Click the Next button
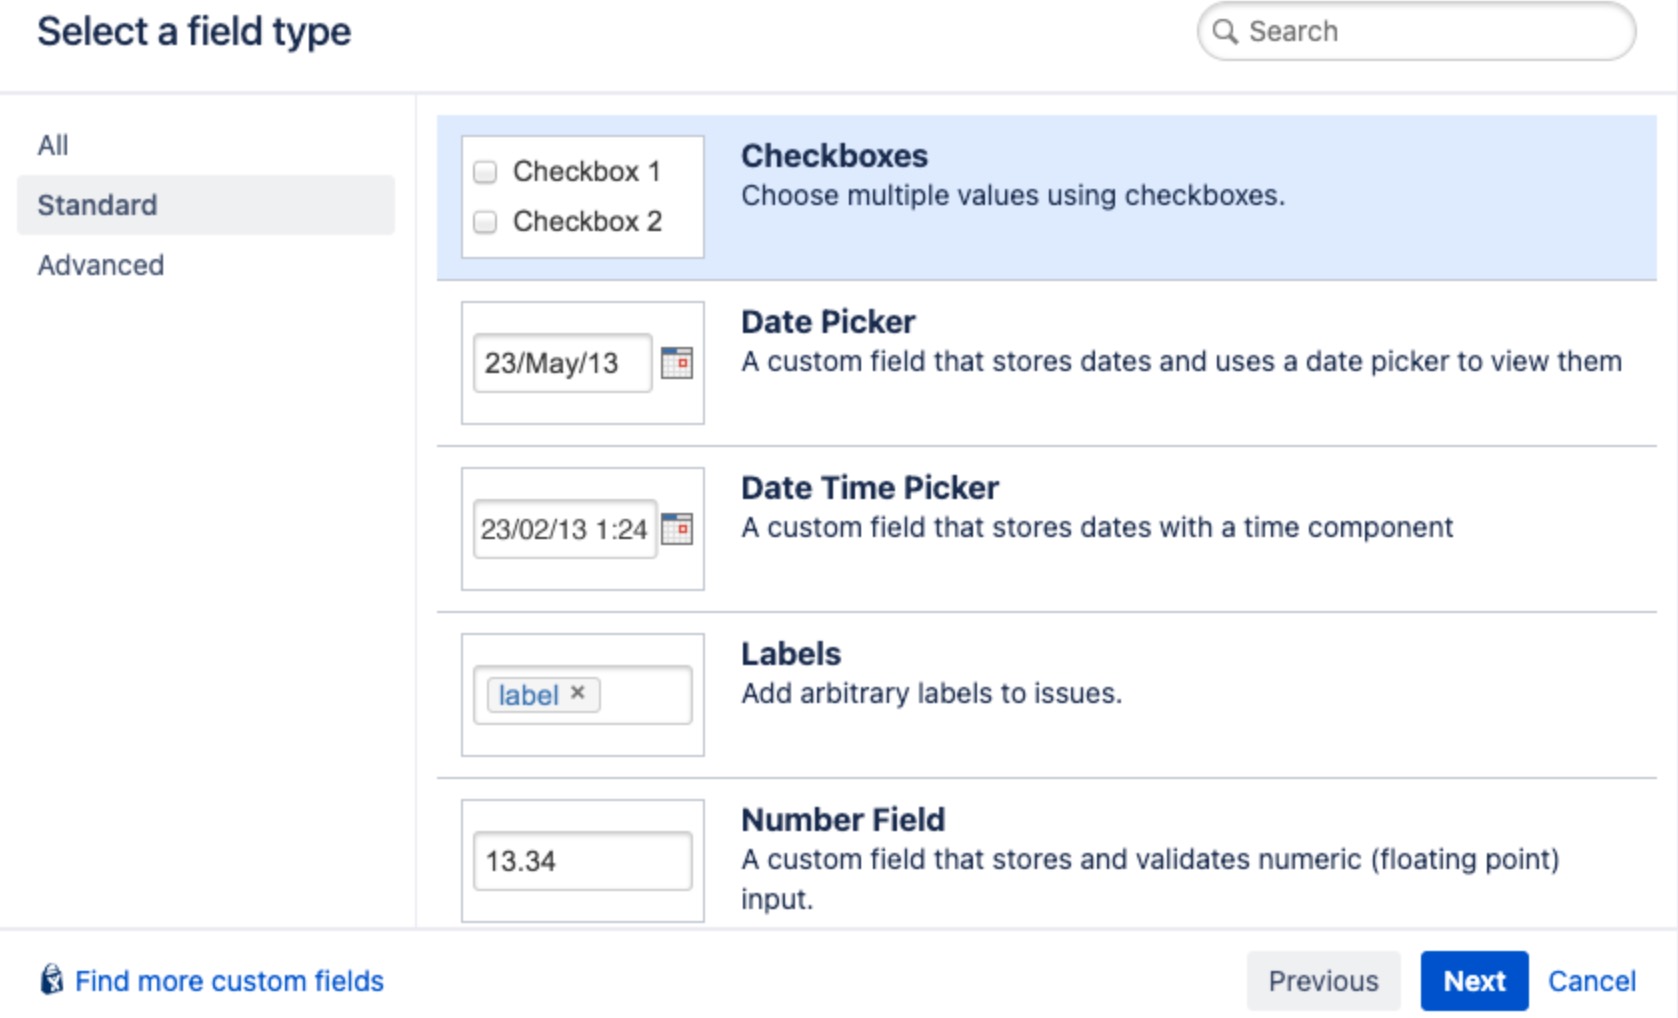The image size is (1678, 1018). pos(1474,981)
